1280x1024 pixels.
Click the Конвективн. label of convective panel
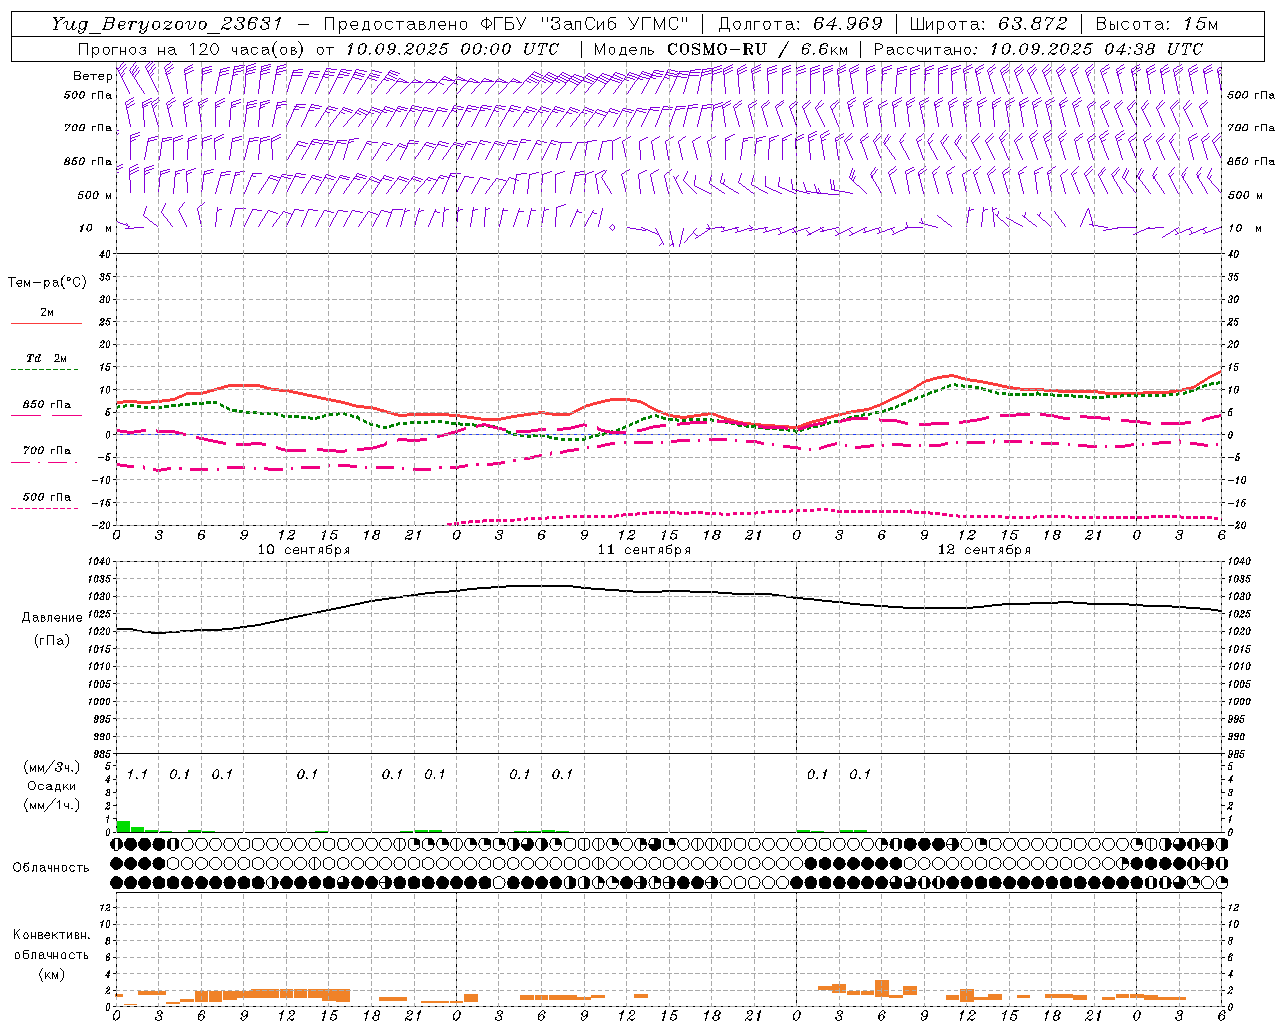(x=51, y=935)
